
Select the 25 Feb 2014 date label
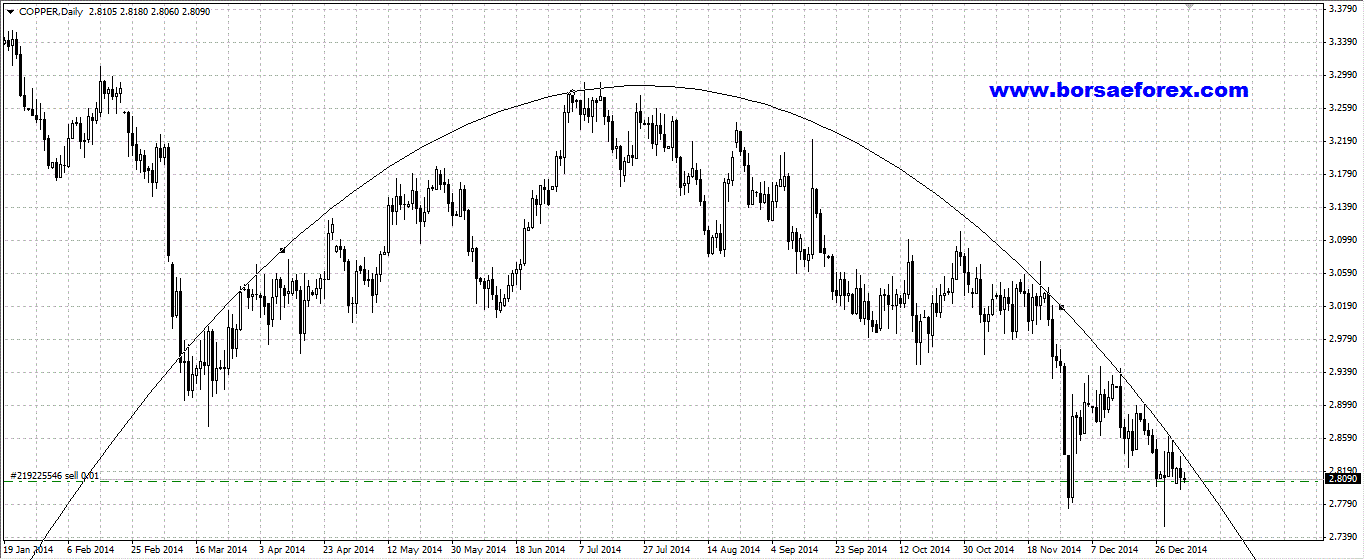pos(157,550)
